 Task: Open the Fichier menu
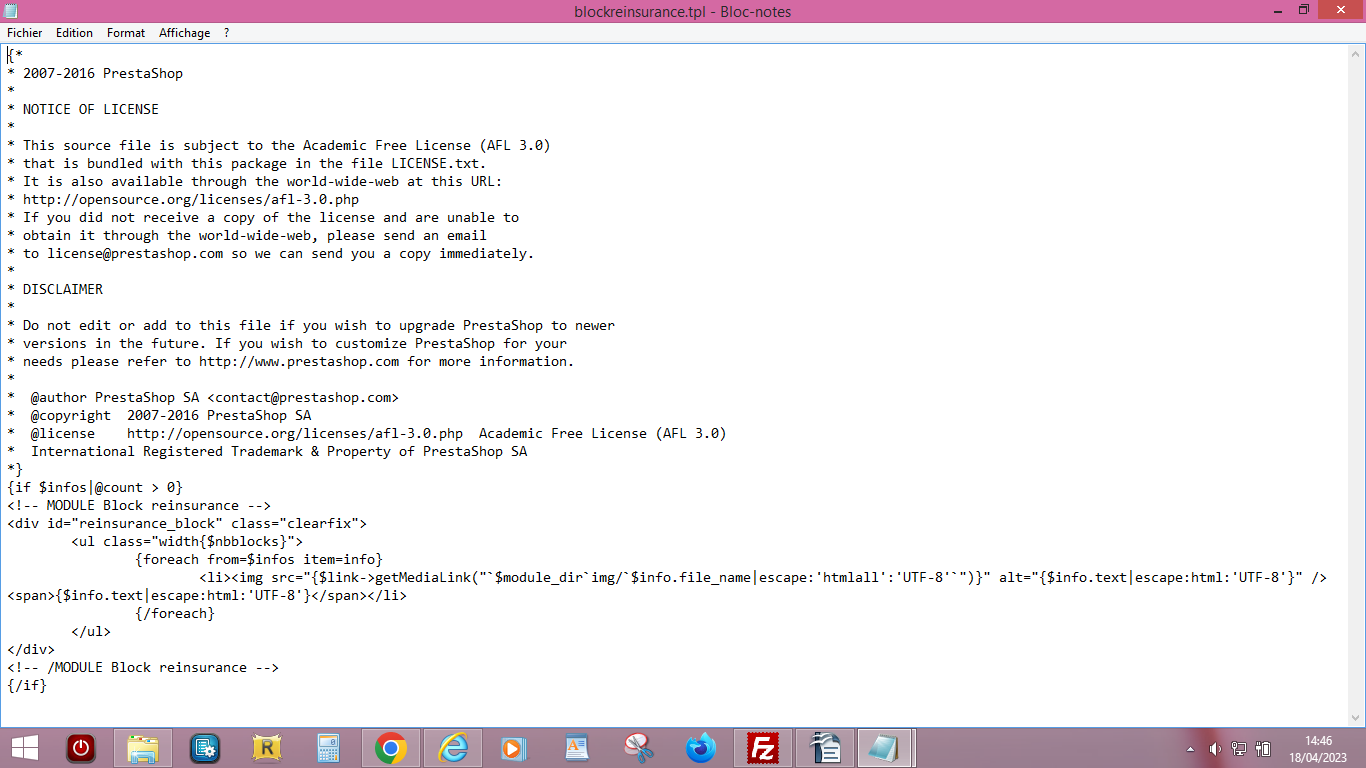25,33
